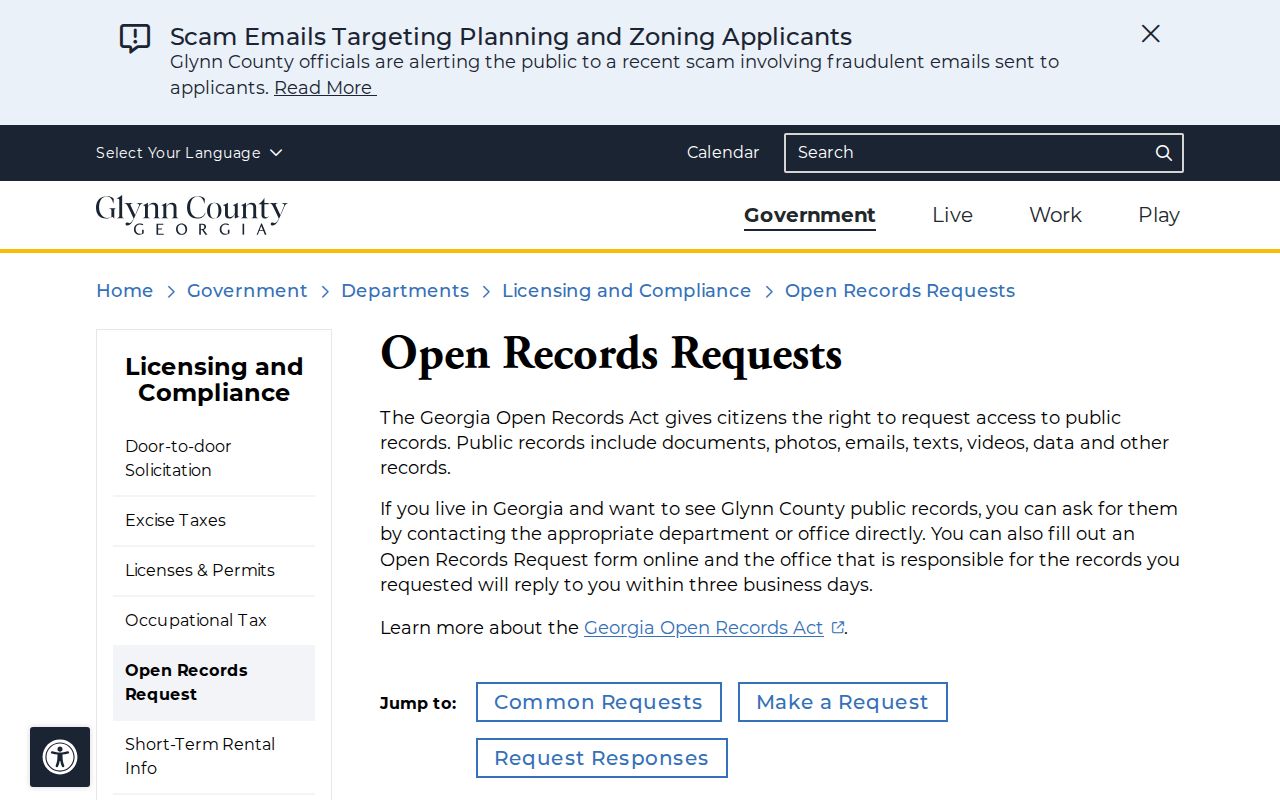Go to Home breadcrumb

click(125, 291)
